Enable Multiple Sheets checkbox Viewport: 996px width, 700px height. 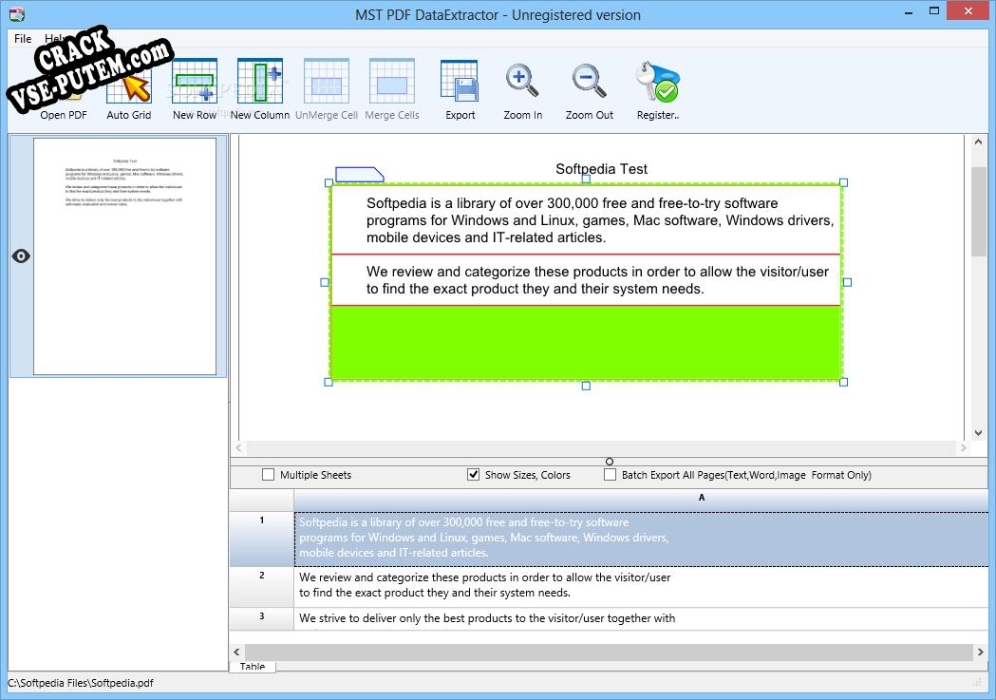268,475
